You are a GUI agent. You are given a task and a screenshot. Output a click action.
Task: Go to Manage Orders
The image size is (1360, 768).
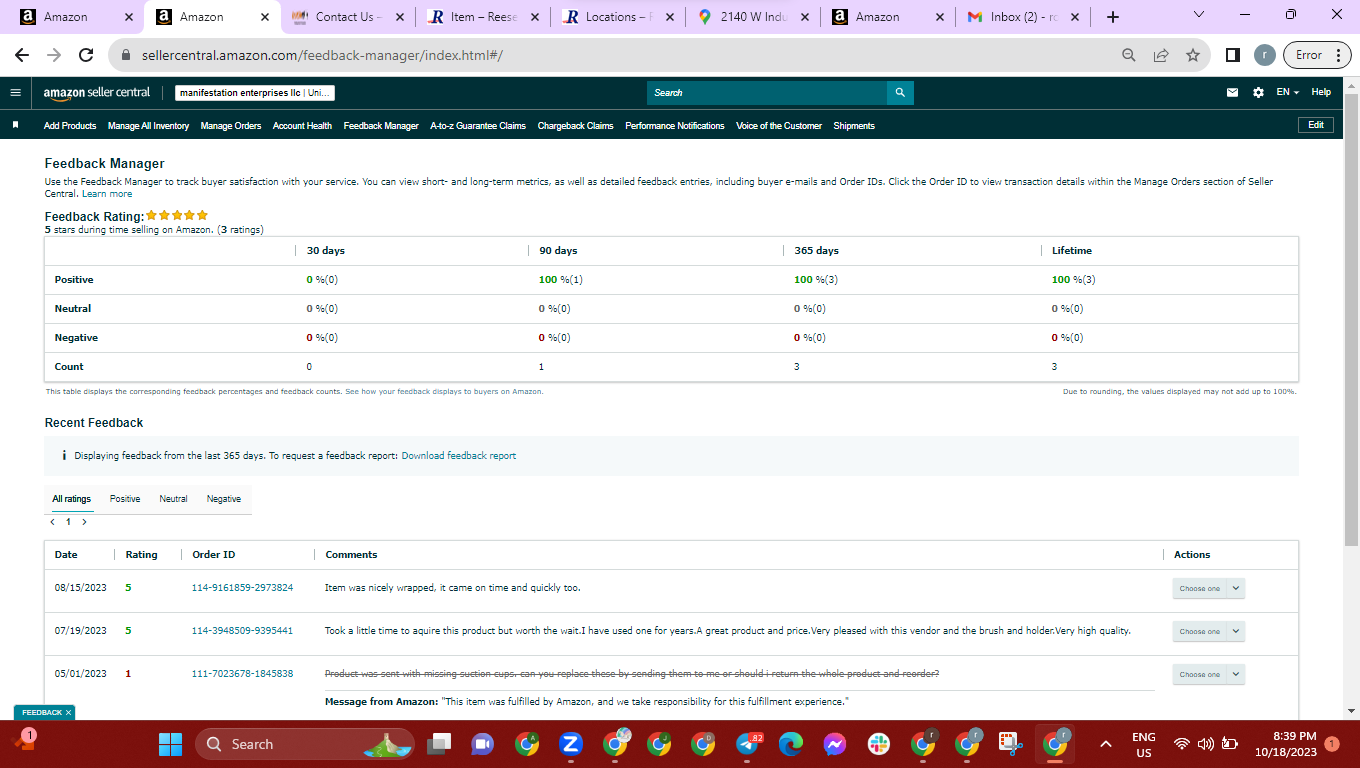pyautogui.click(x=231, y=126)
